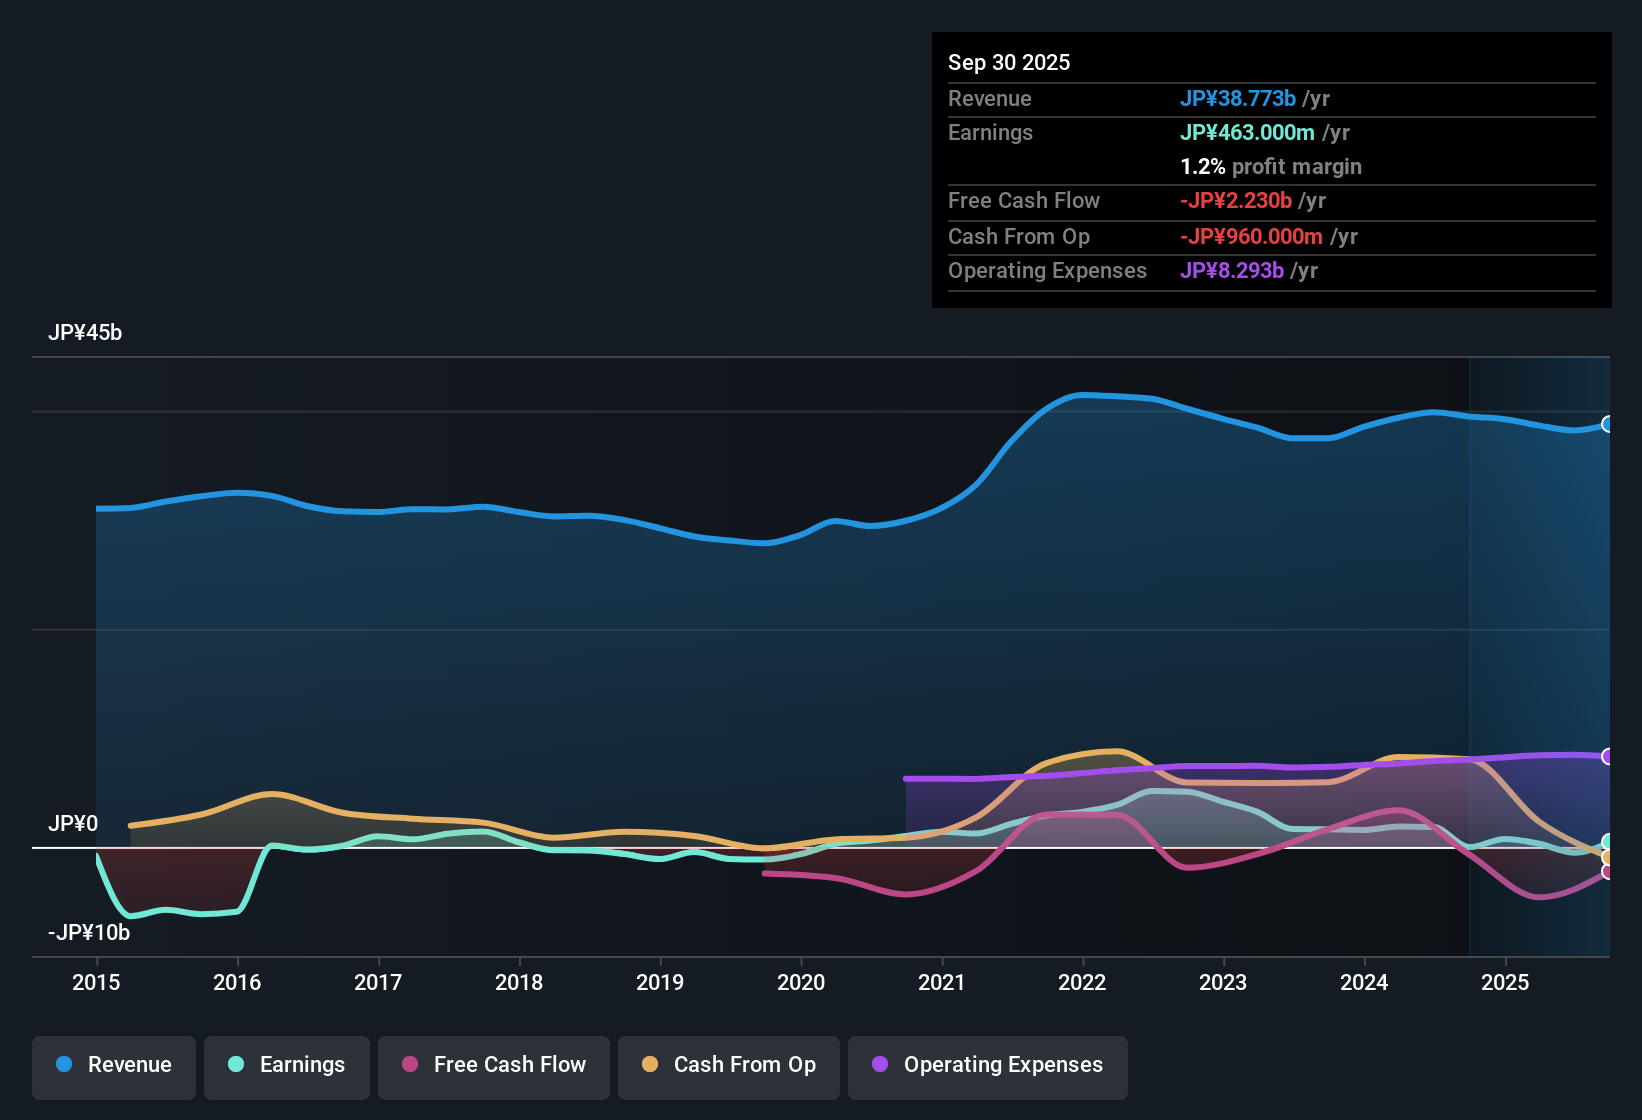Select the 2020 label on the timeline axis

[801, 983]
